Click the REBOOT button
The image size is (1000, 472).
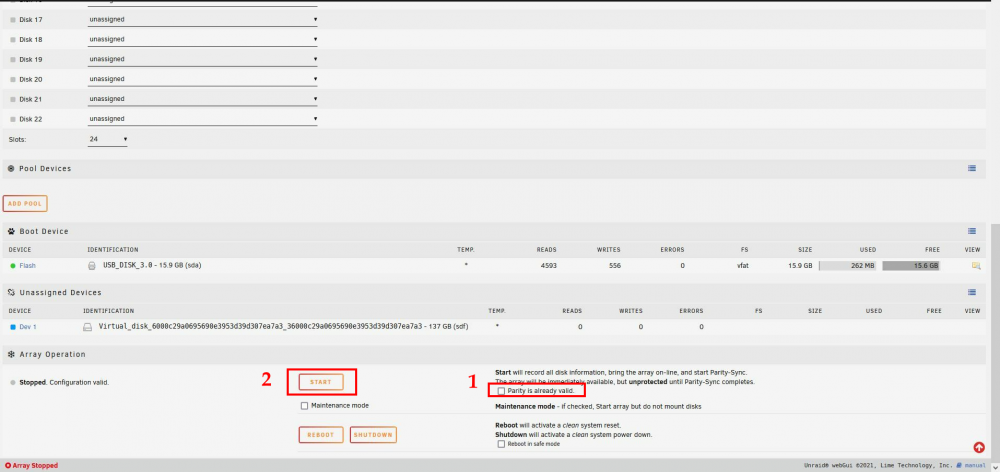point(321,435)
